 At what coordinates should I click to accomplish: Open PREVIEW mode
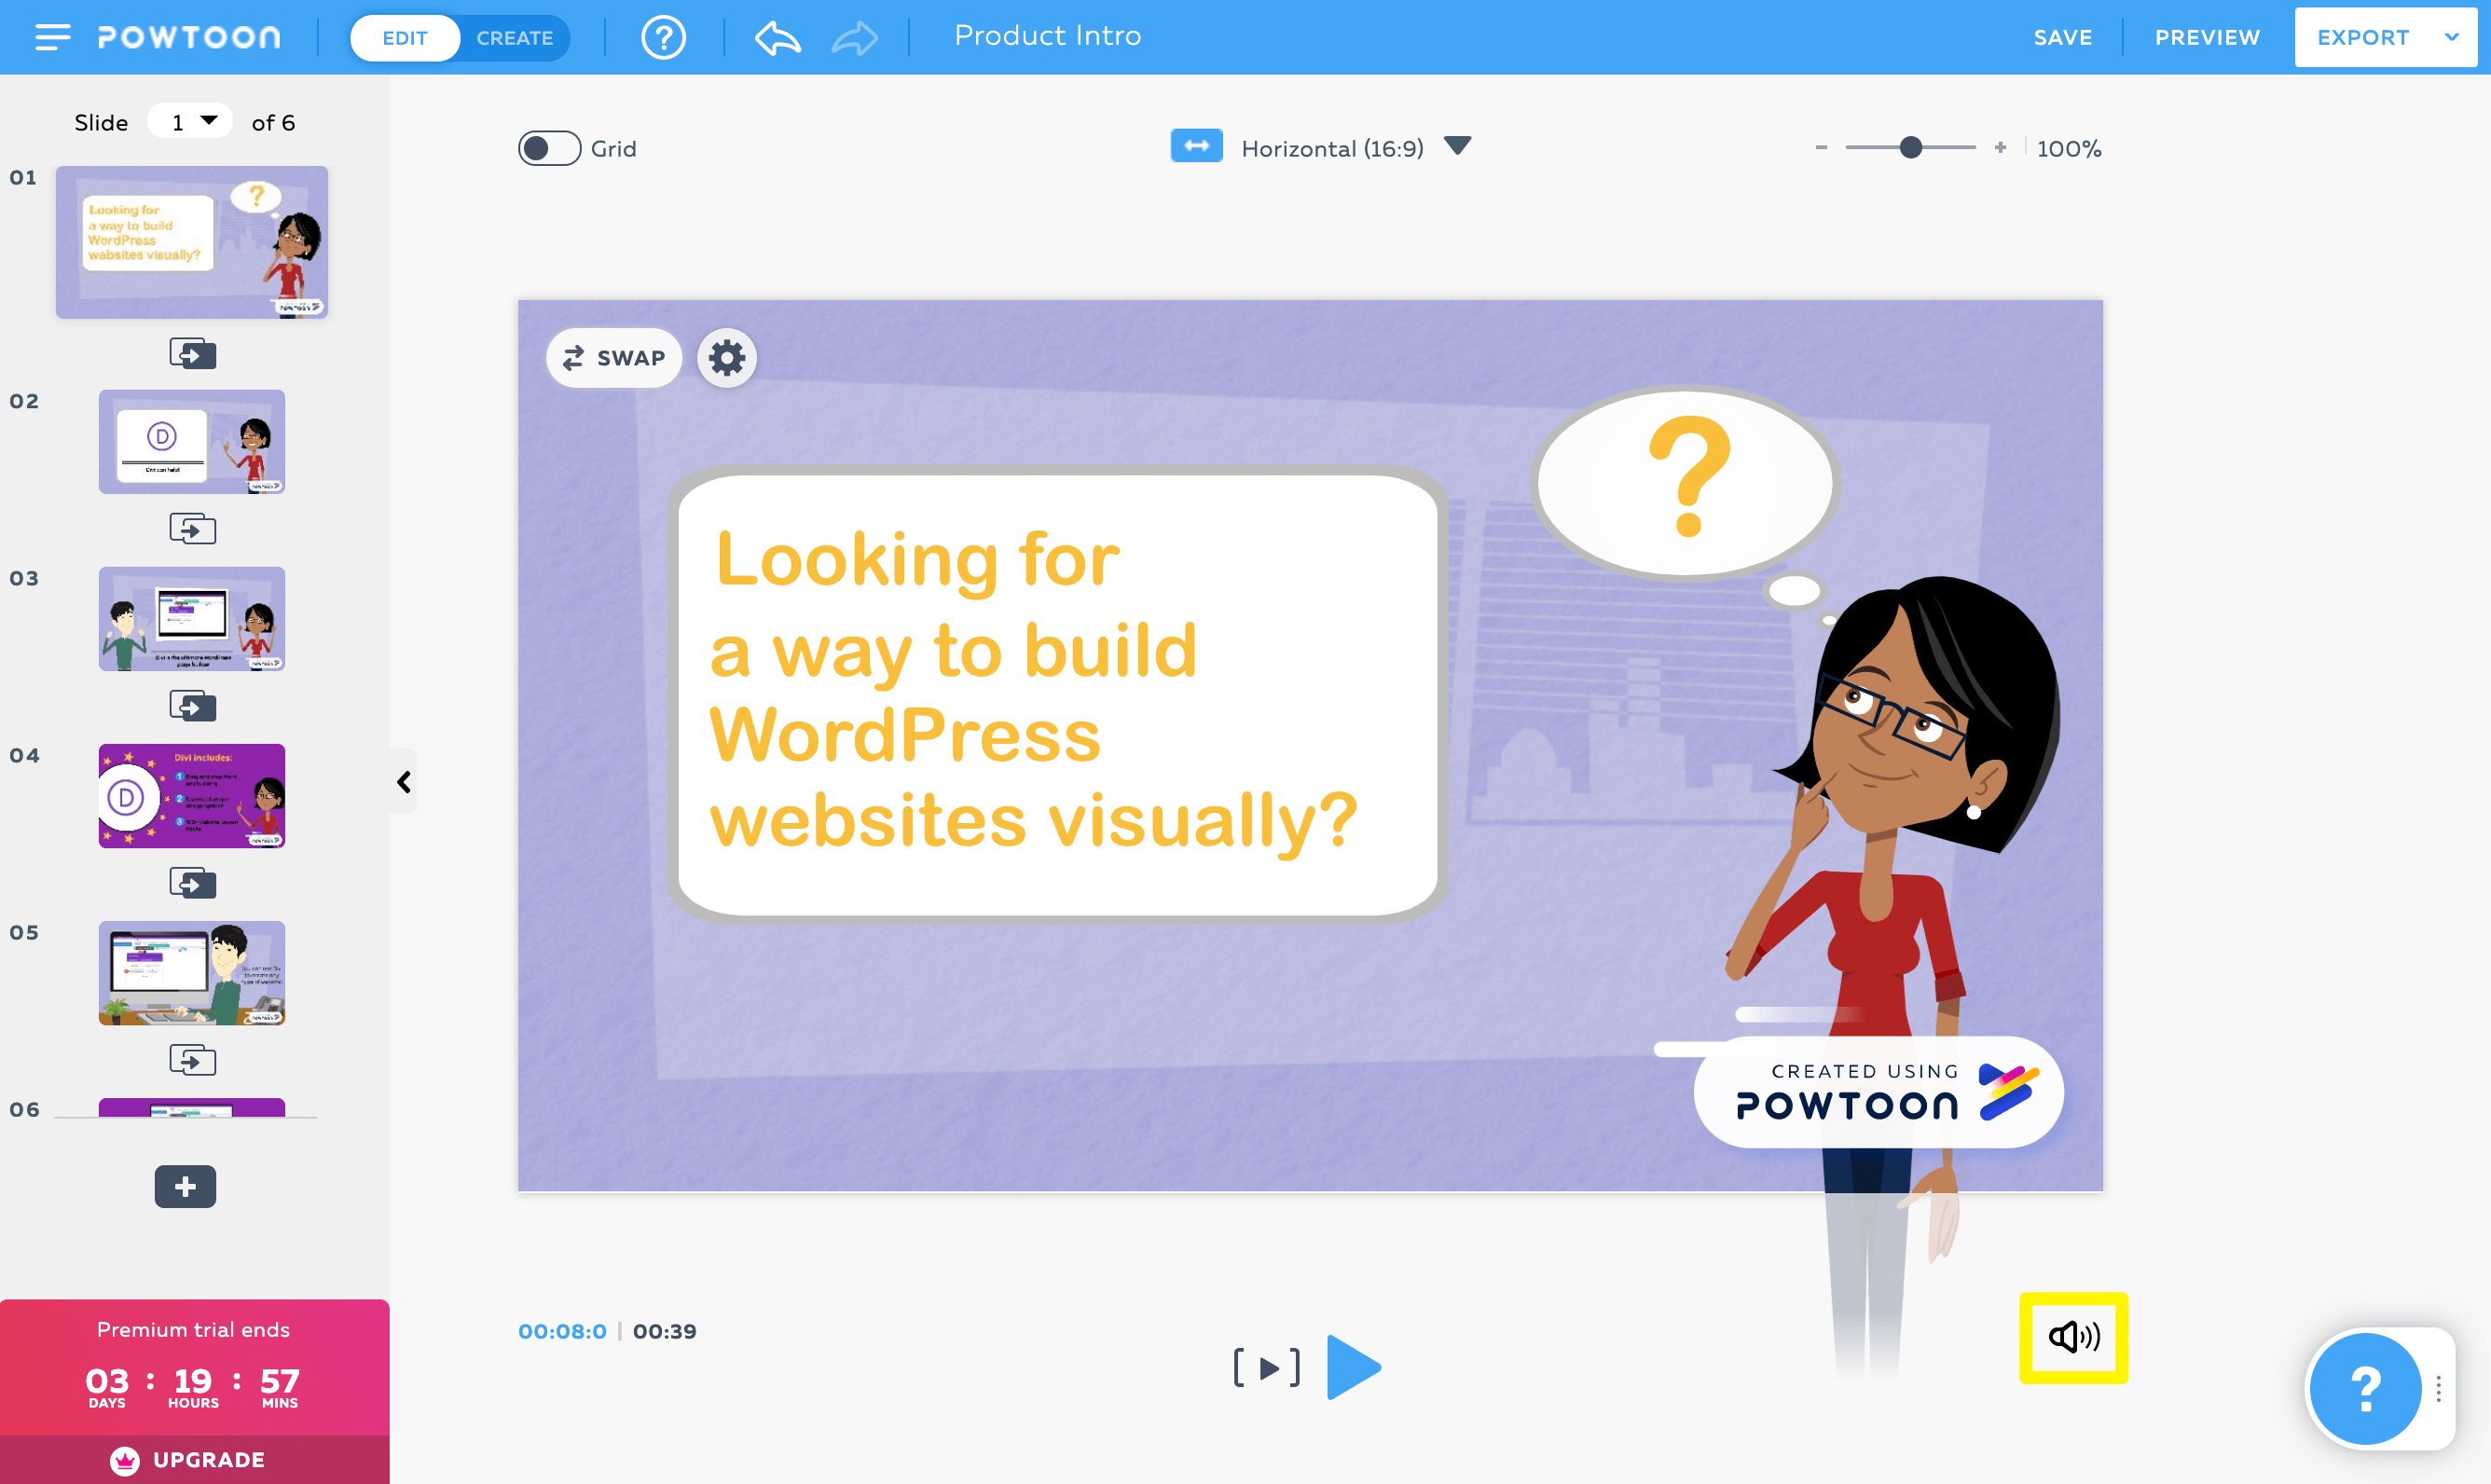coord(2208,37)
